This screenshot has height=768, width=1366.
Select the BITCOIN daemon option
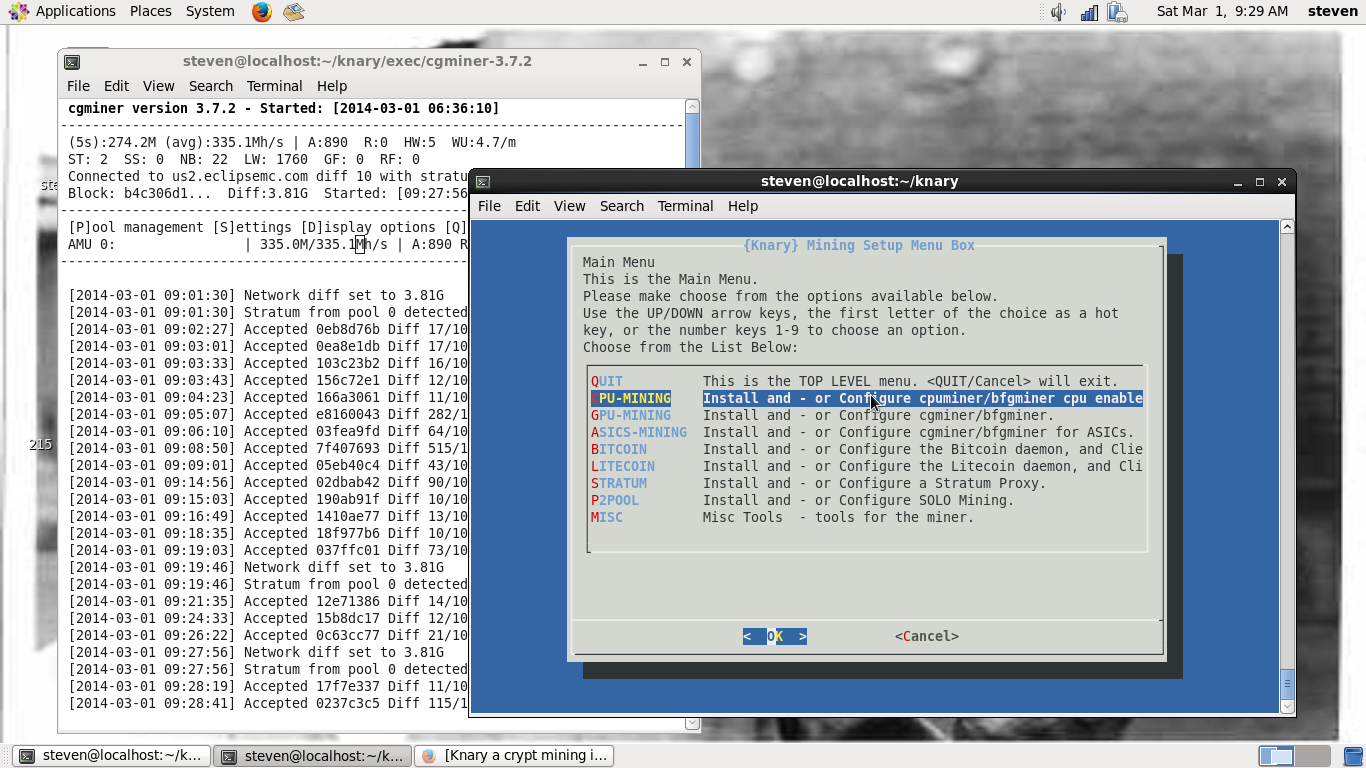click(619, 449)
